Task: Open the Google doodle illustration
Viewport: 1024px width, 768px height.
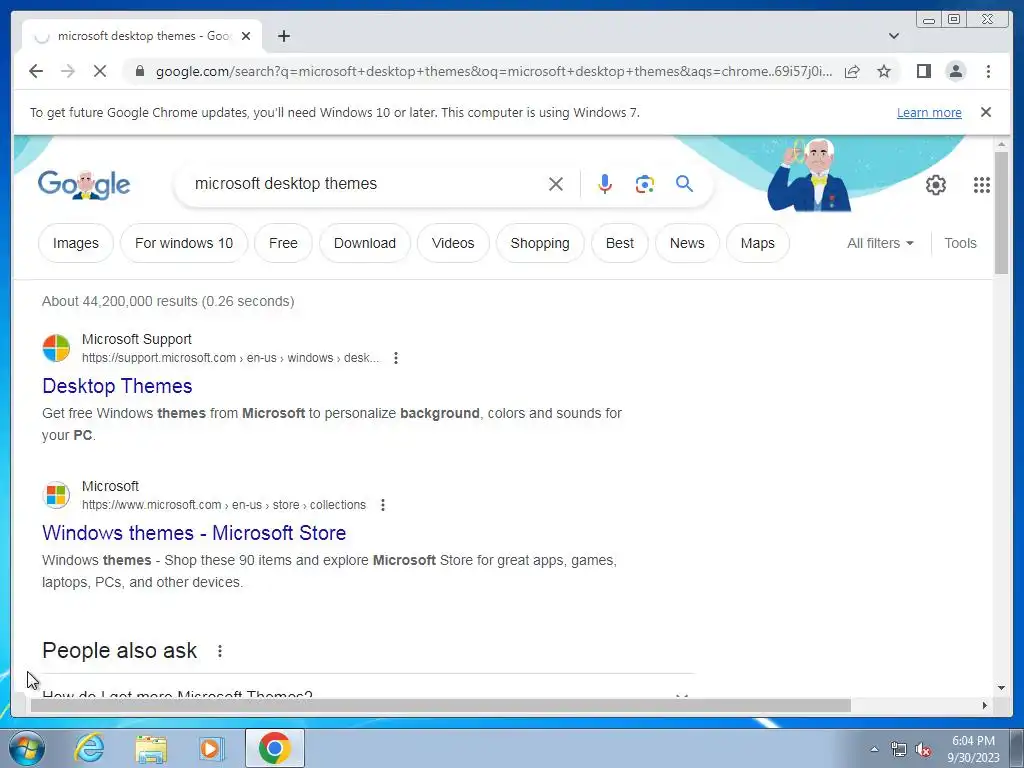Action: point(810,175)
